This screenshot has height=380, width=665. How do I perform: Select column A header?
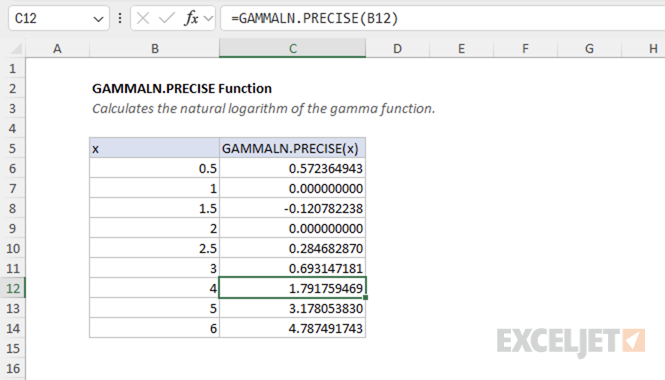click(x=57, y=49)
